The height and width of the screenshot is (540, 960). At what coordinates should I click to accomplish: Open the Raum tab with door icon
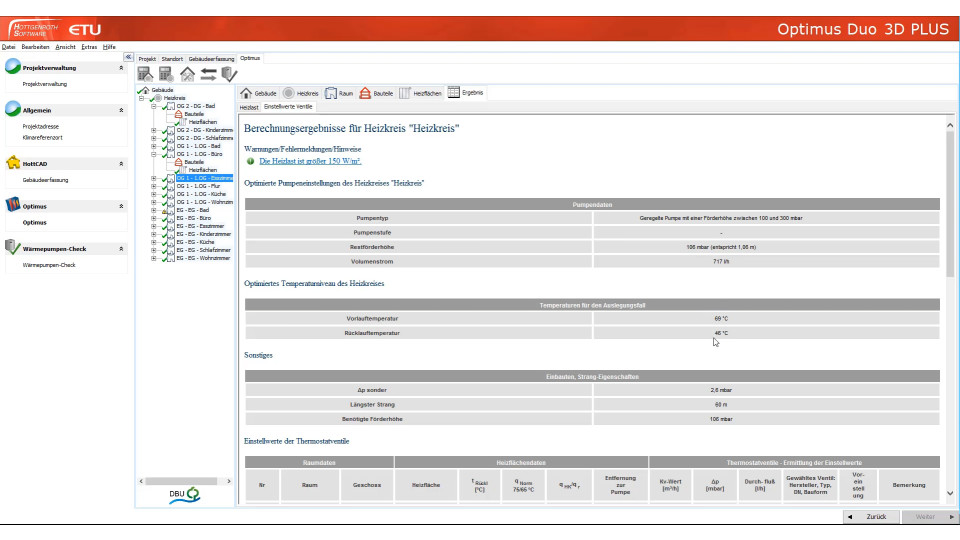point(338,93)
